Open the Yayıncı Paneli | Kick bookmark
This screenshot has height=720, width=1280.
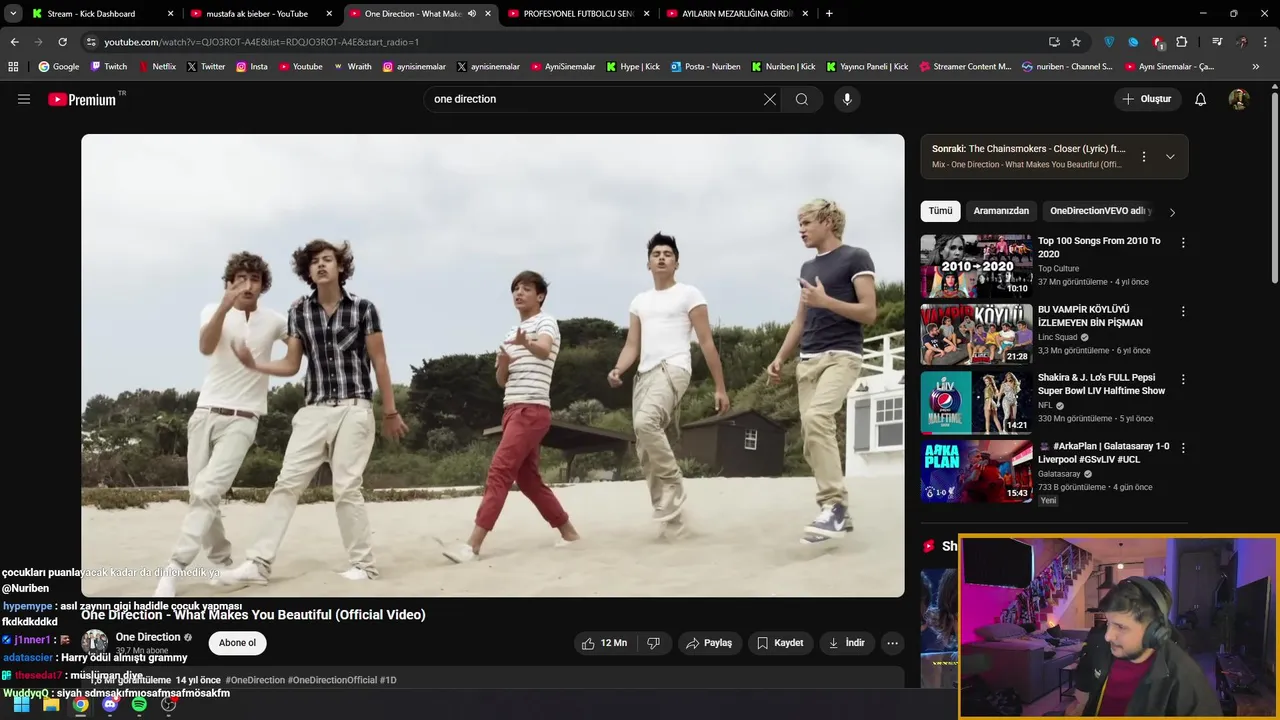click(x=867, y=67)
